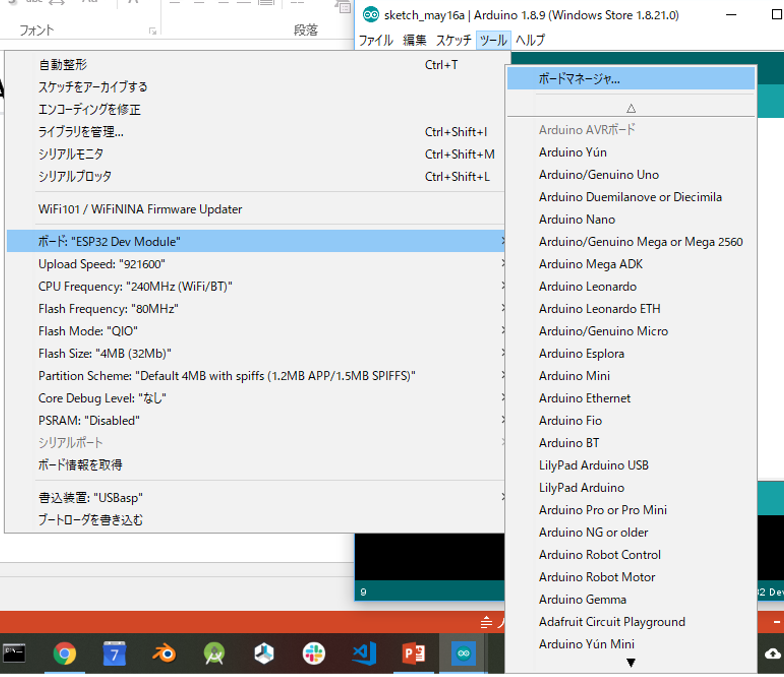Select Arduino Mega ADK board
Image resolution: width=784 pixels, height=677 pixels.
631,264
